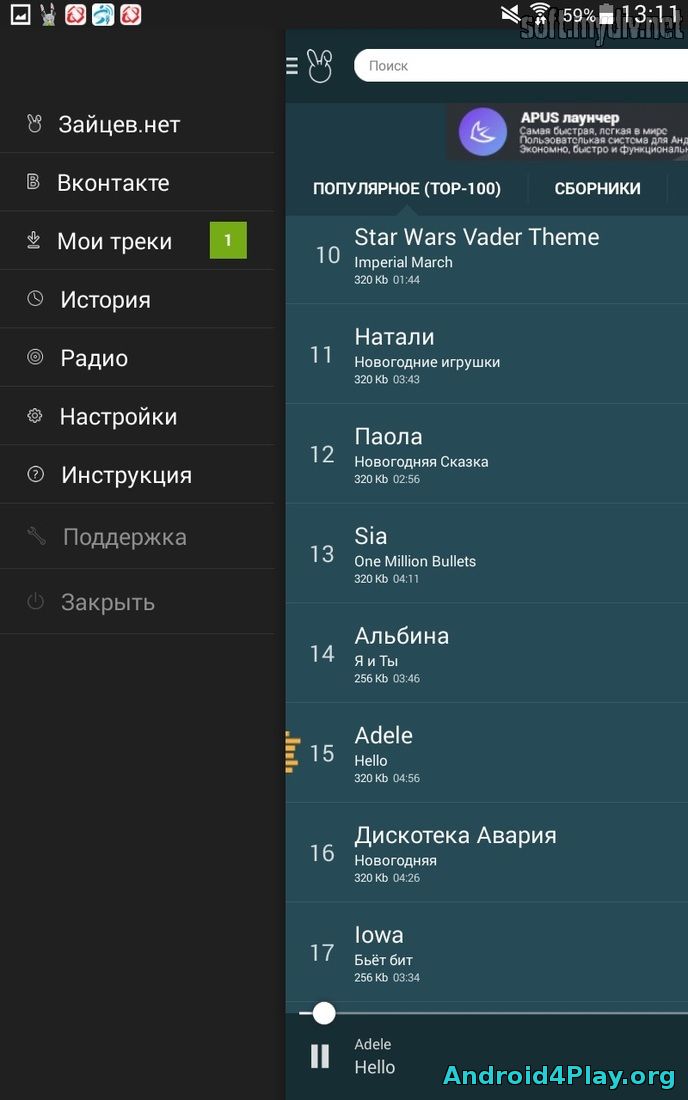Switch to the Сборники tab

pyautogui.click(x=598, y=189)
